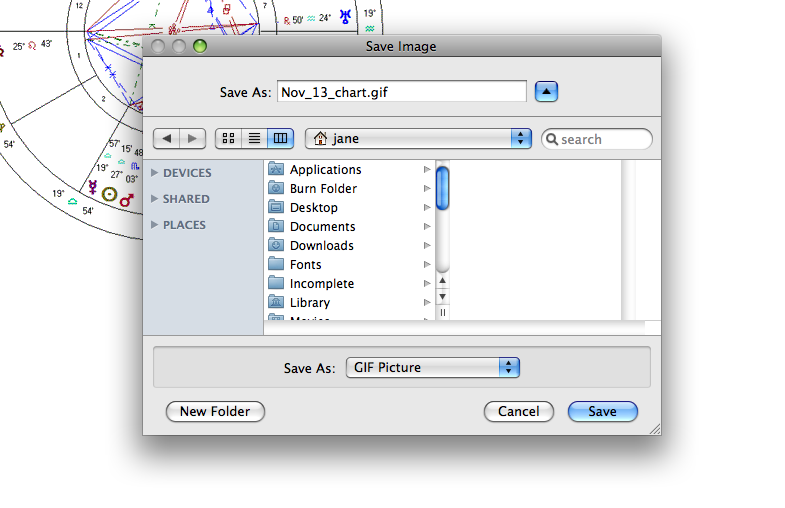Image resolution: width=785 pixels, height=508 pixels.
Task: Select the Downloads folder
Action: click(349, 246)
